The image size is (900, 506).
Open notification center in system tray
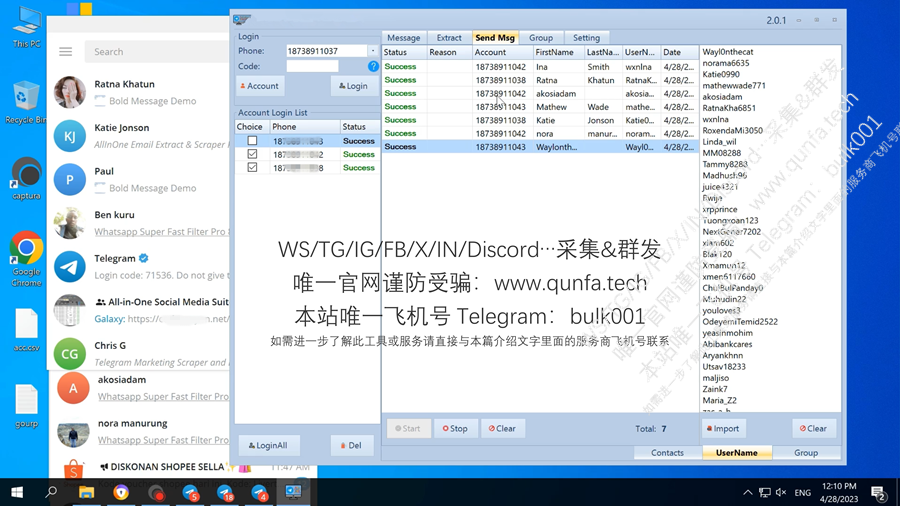(878, 492)
